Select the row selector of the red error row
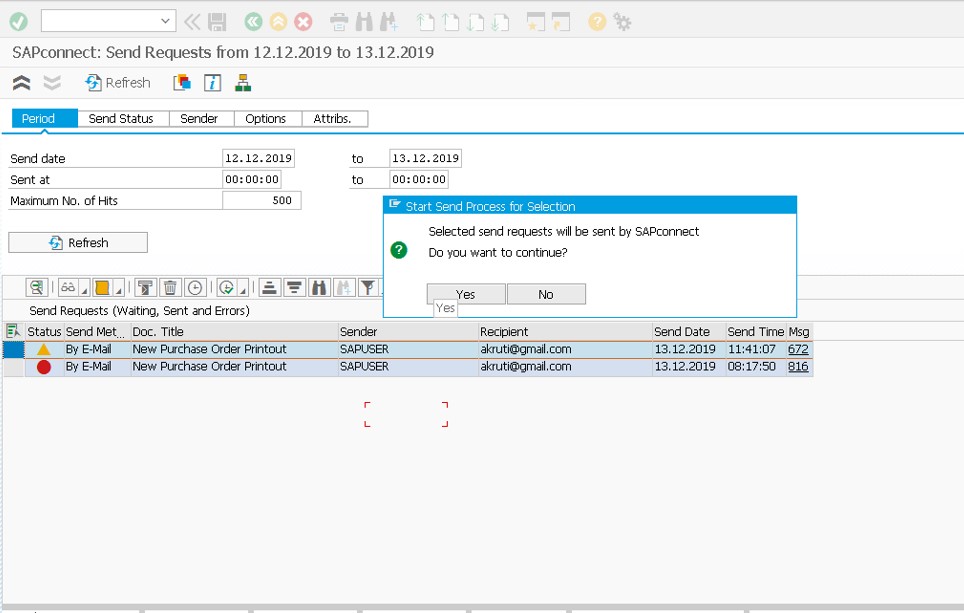The height and width of the screenshot is (613, 964). click(x=14, y=367)
